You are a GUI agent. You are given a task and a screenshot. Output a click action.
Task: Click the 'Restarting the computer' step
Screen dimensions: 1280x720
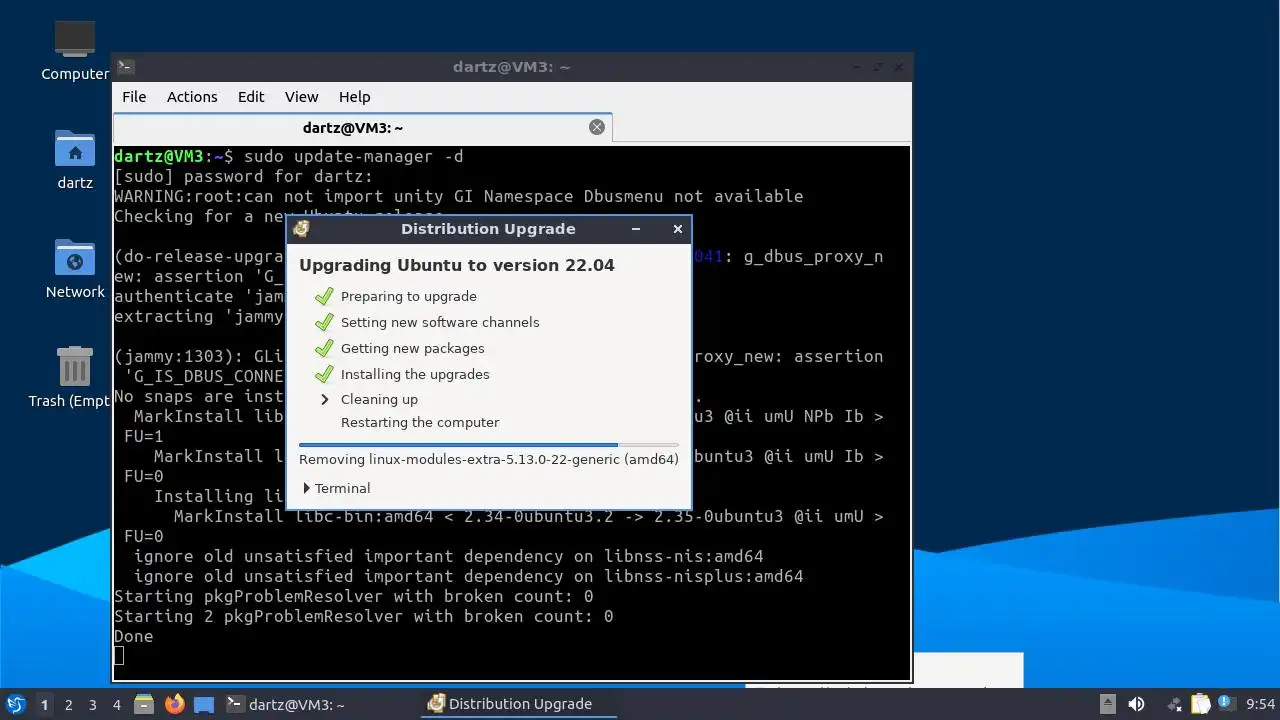420,422
